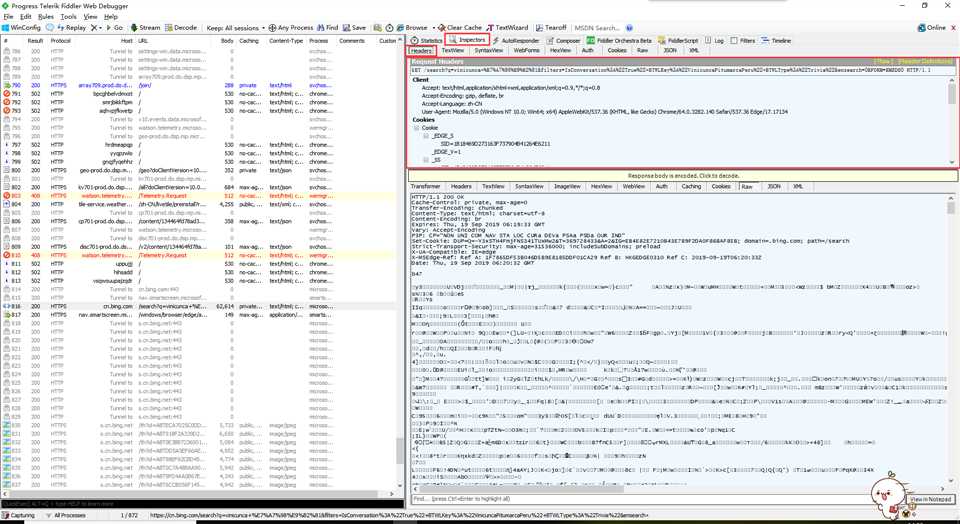960x524 pixels.
Task: Select session 803 watson.telemetry row
Action: [200, 196]
